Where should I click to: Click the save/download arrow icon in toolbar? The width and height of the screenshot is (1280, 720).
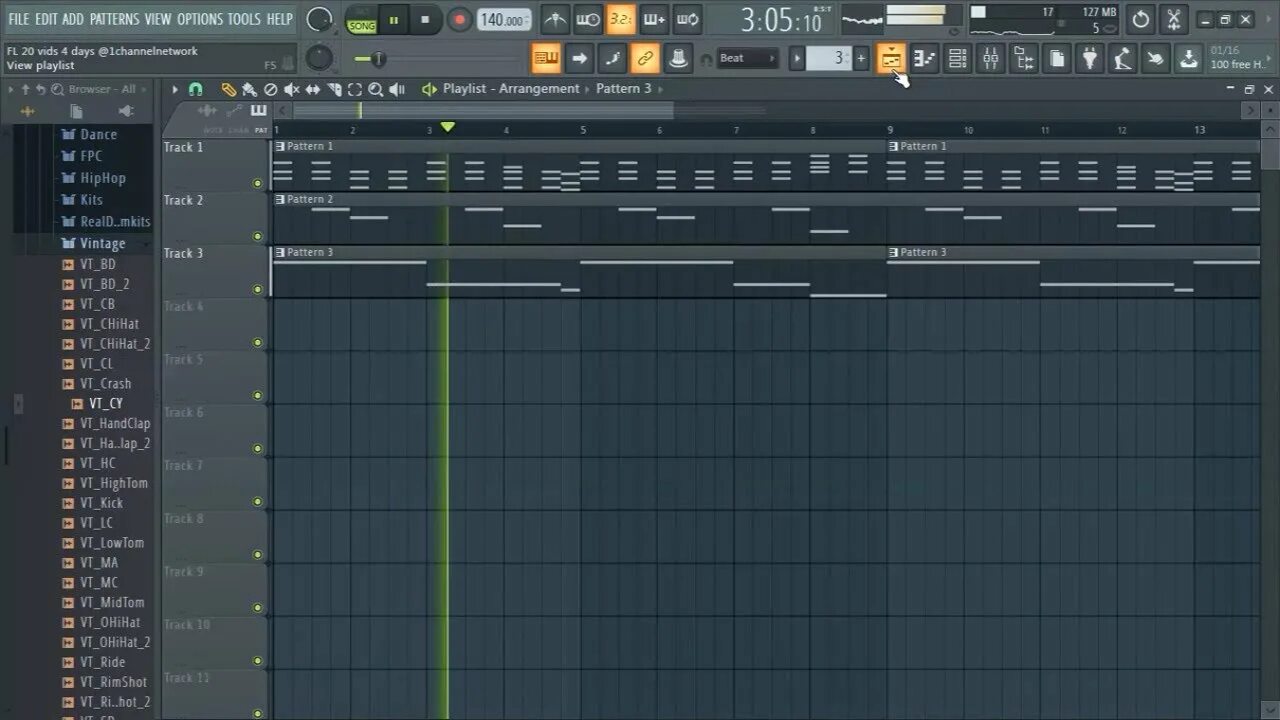coord(1189,58)
